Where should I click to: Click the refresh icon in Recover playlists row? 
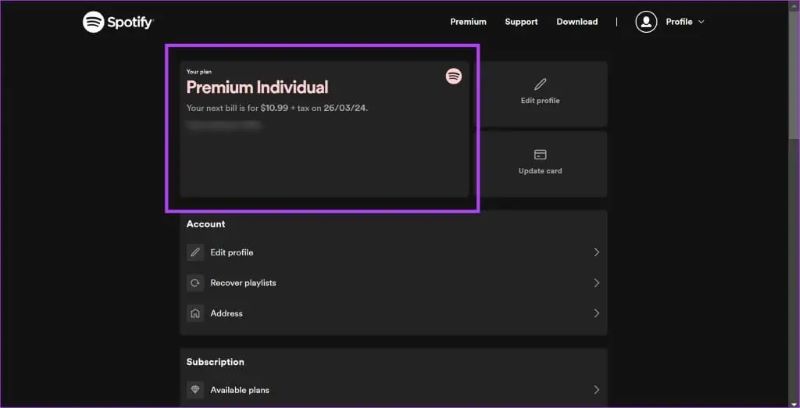coord(195,283)
